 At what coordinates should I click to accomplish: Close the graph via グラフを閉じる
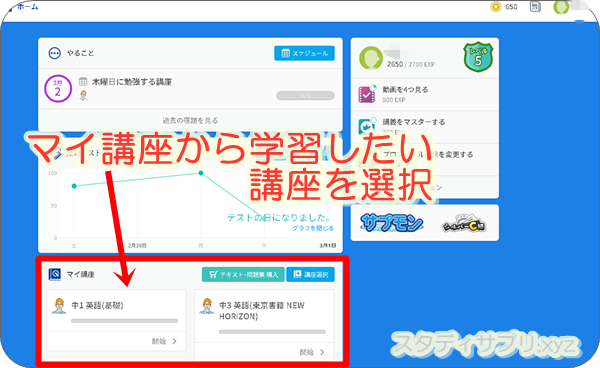(x=313, y=228)
